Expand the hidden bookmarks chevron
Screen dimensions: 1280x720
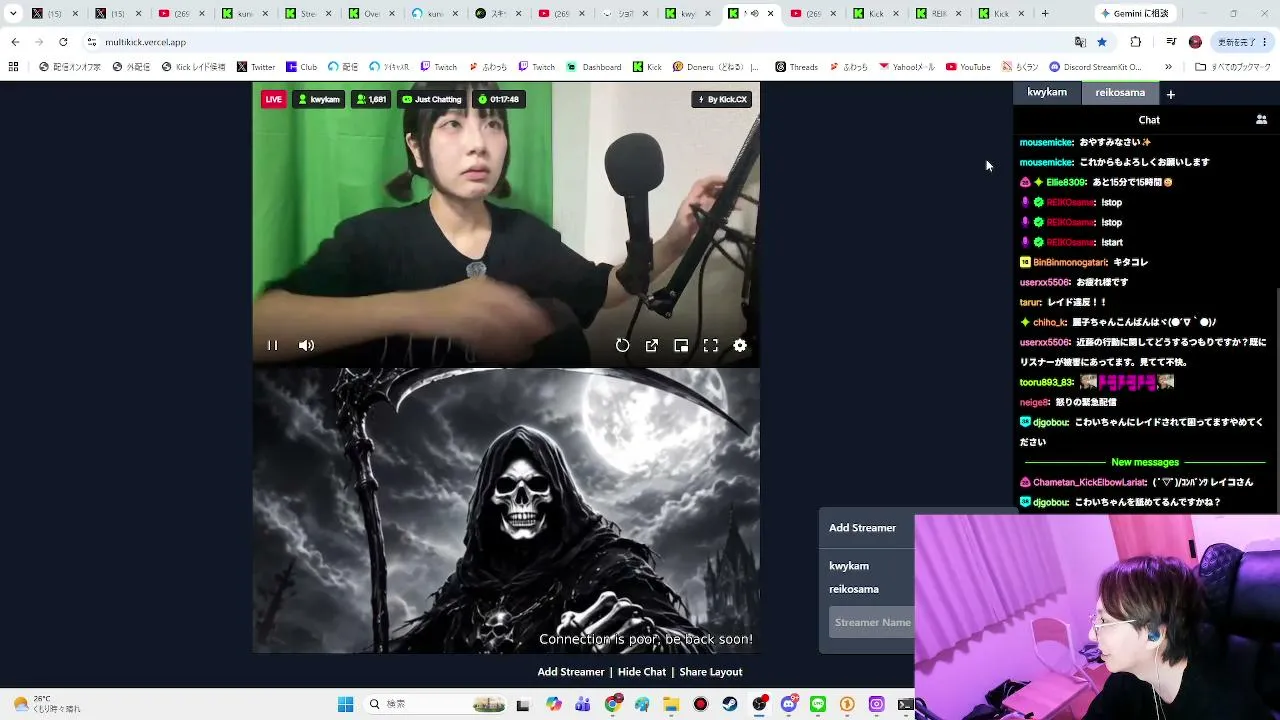(x=1168, y=67)
